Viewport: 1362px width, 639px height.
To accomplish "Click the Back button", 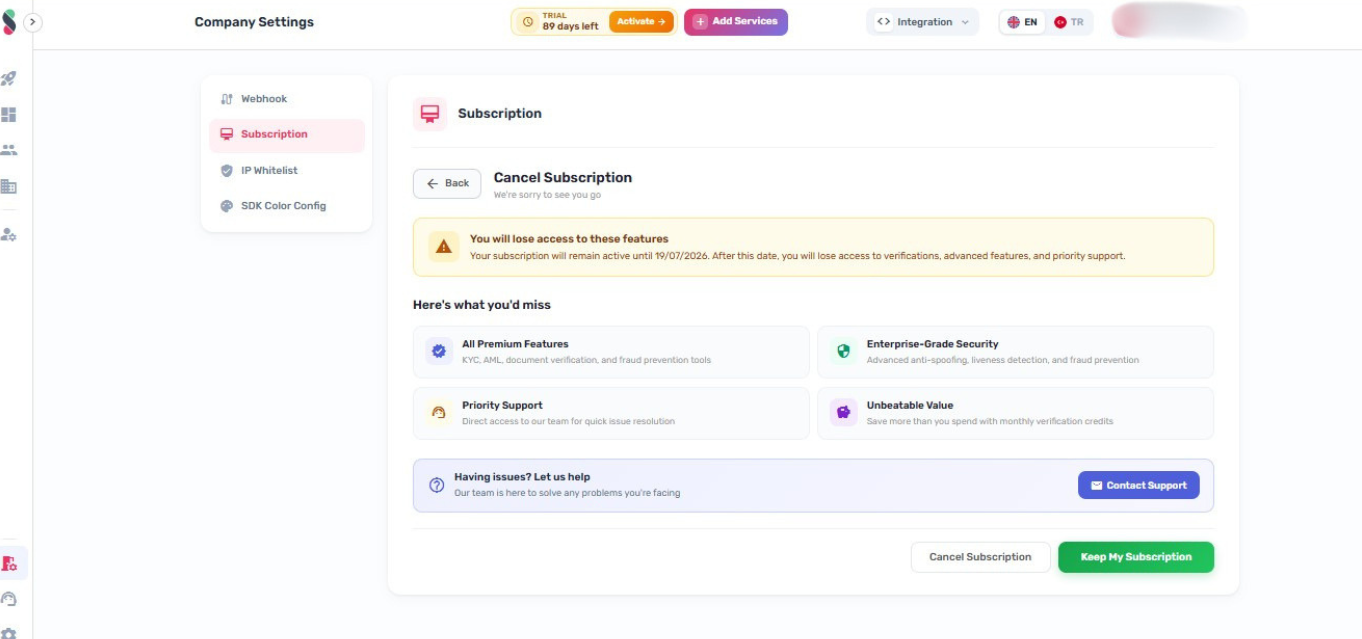I will (447, 184).
